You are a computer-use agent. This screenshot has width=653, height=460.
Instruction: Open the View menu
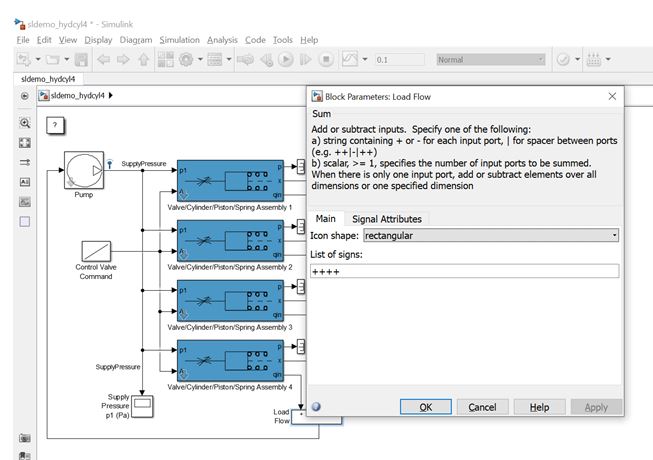click(67, 40)
